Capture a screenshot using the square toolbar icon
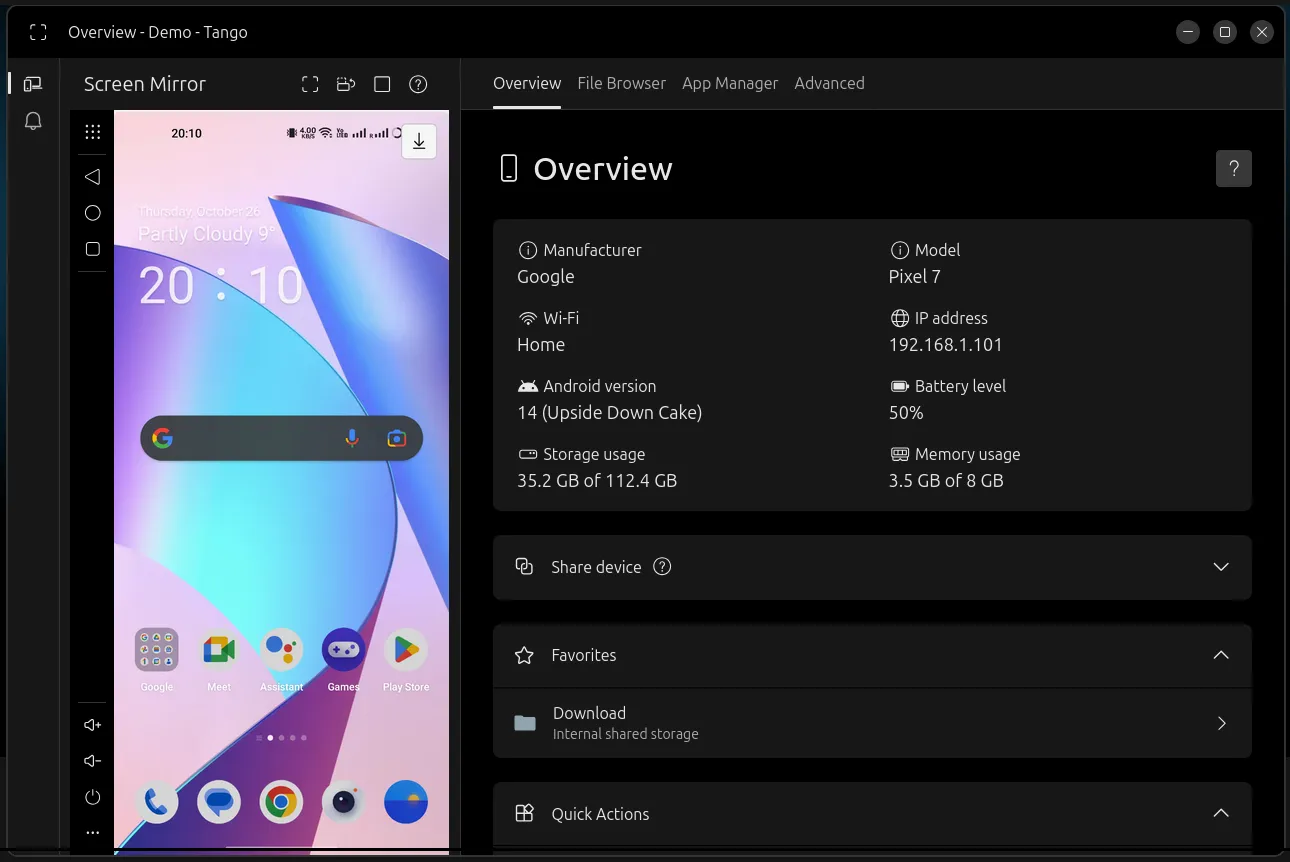Screen dimensions: 1290x862 (382, 84)
